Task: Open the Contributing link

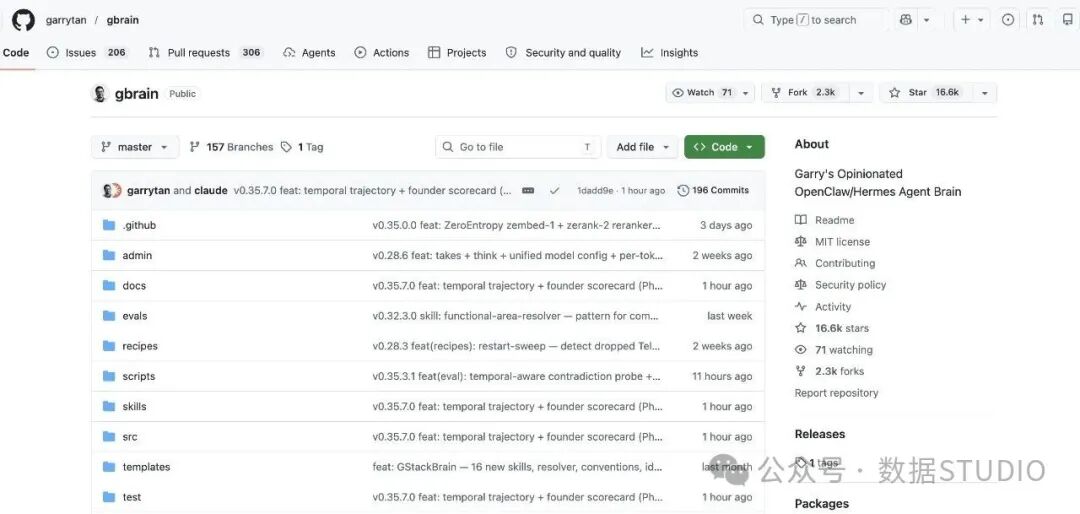Action: [845, 263]
